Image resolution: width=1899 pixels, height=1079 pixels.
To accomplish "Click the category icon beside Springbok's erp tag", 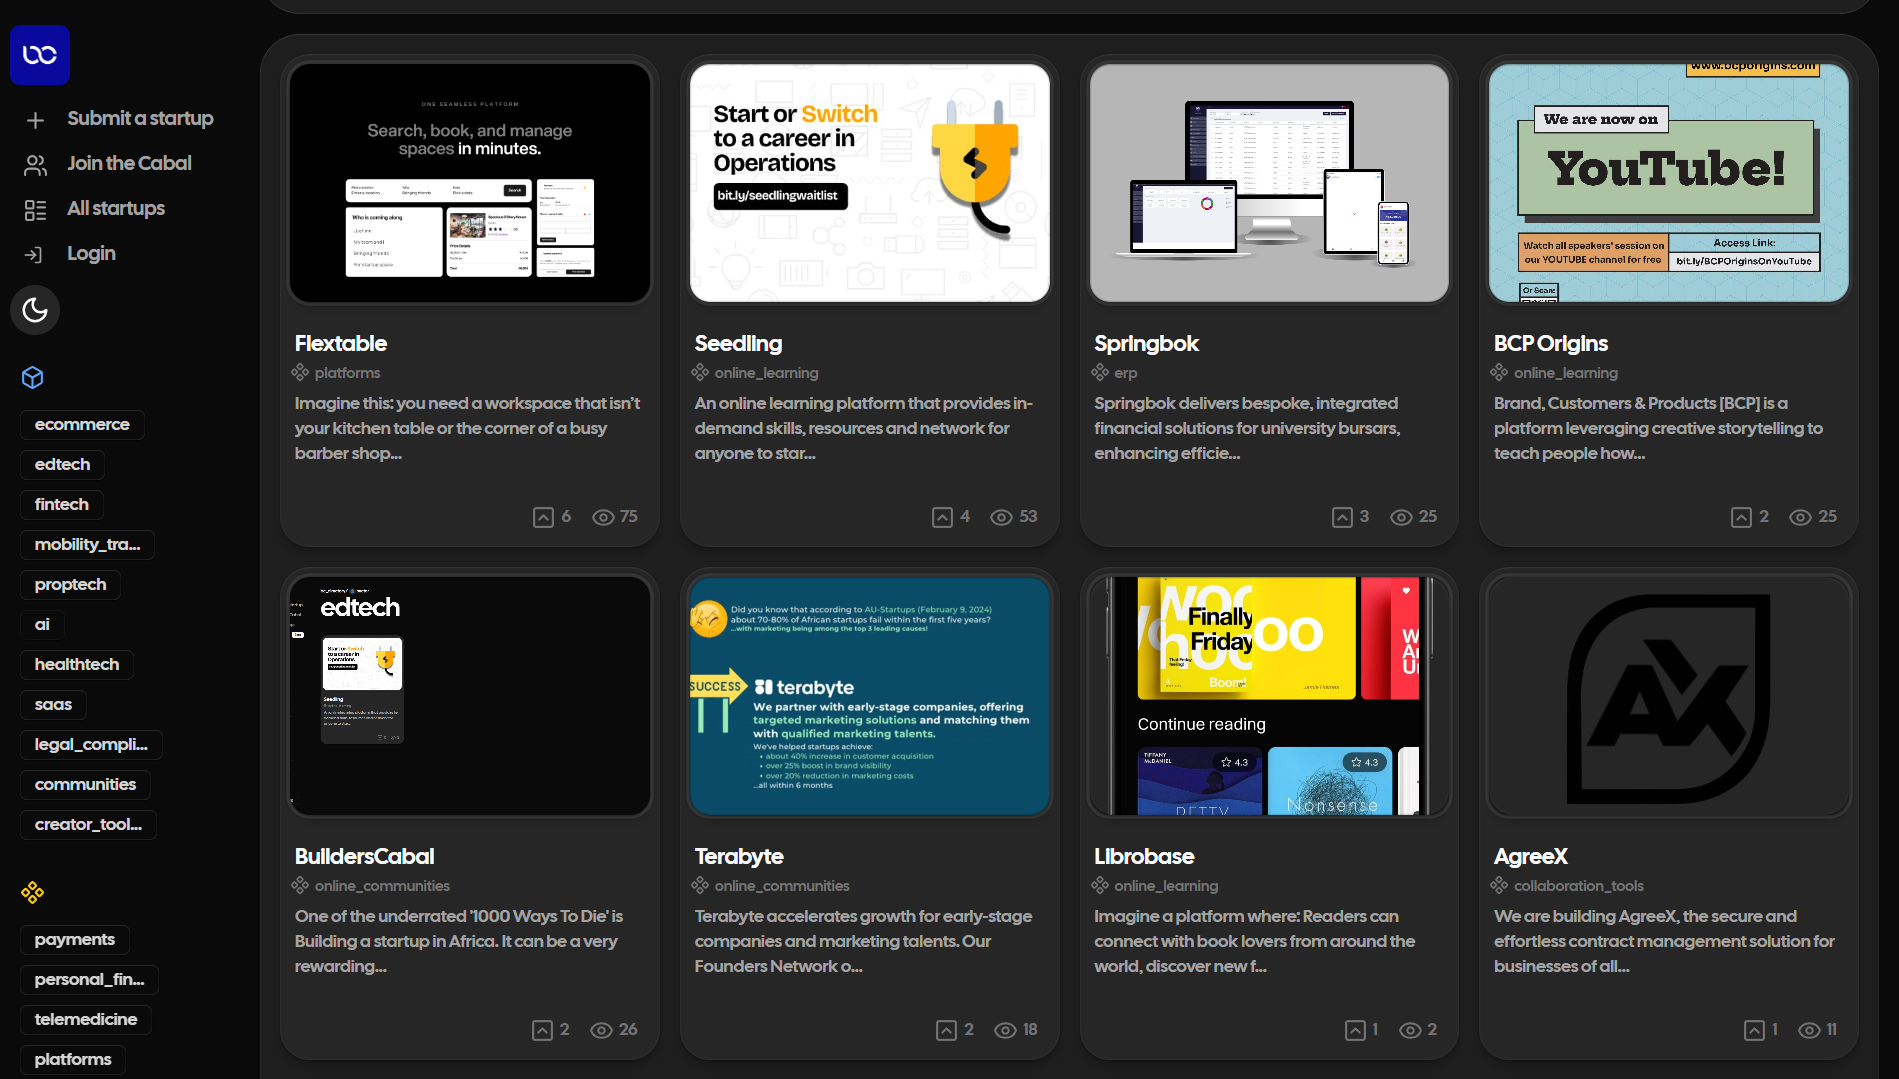I will (1100, 372).
